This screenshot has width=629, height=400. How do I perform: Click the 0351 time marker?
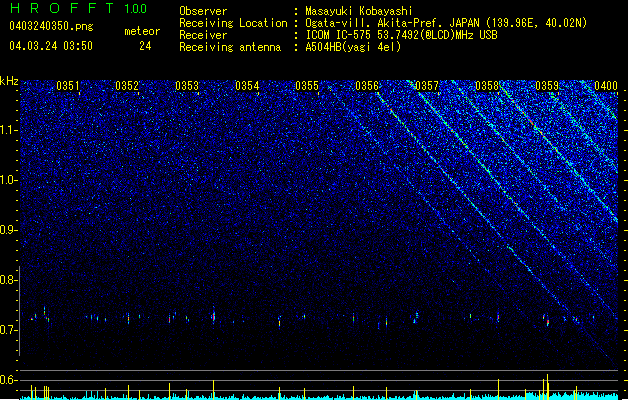pyautogui.click(x=68, y=86)
